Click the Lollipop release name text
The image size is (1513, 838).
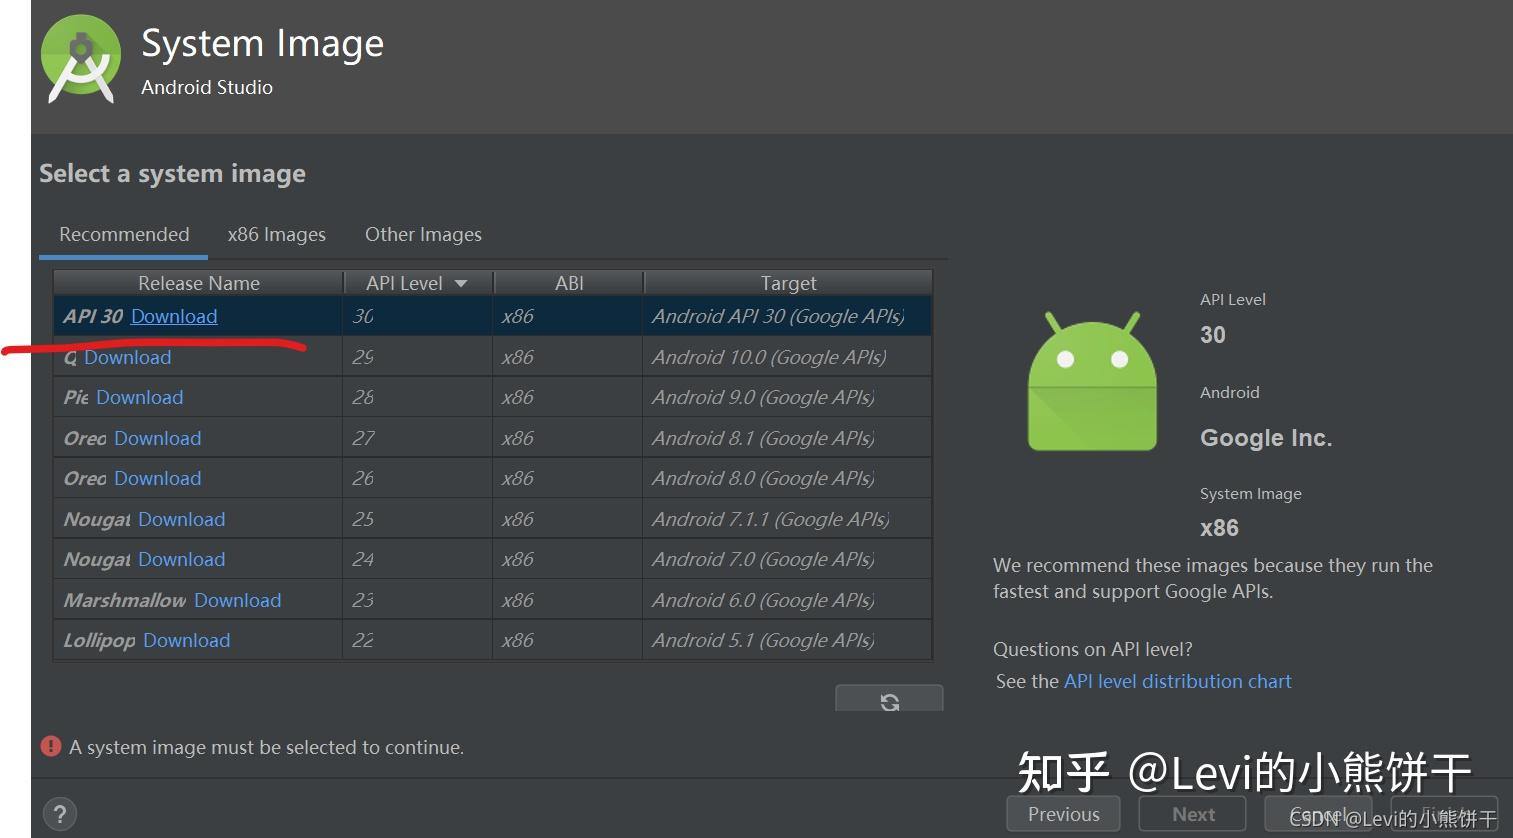tap(99, 641)
